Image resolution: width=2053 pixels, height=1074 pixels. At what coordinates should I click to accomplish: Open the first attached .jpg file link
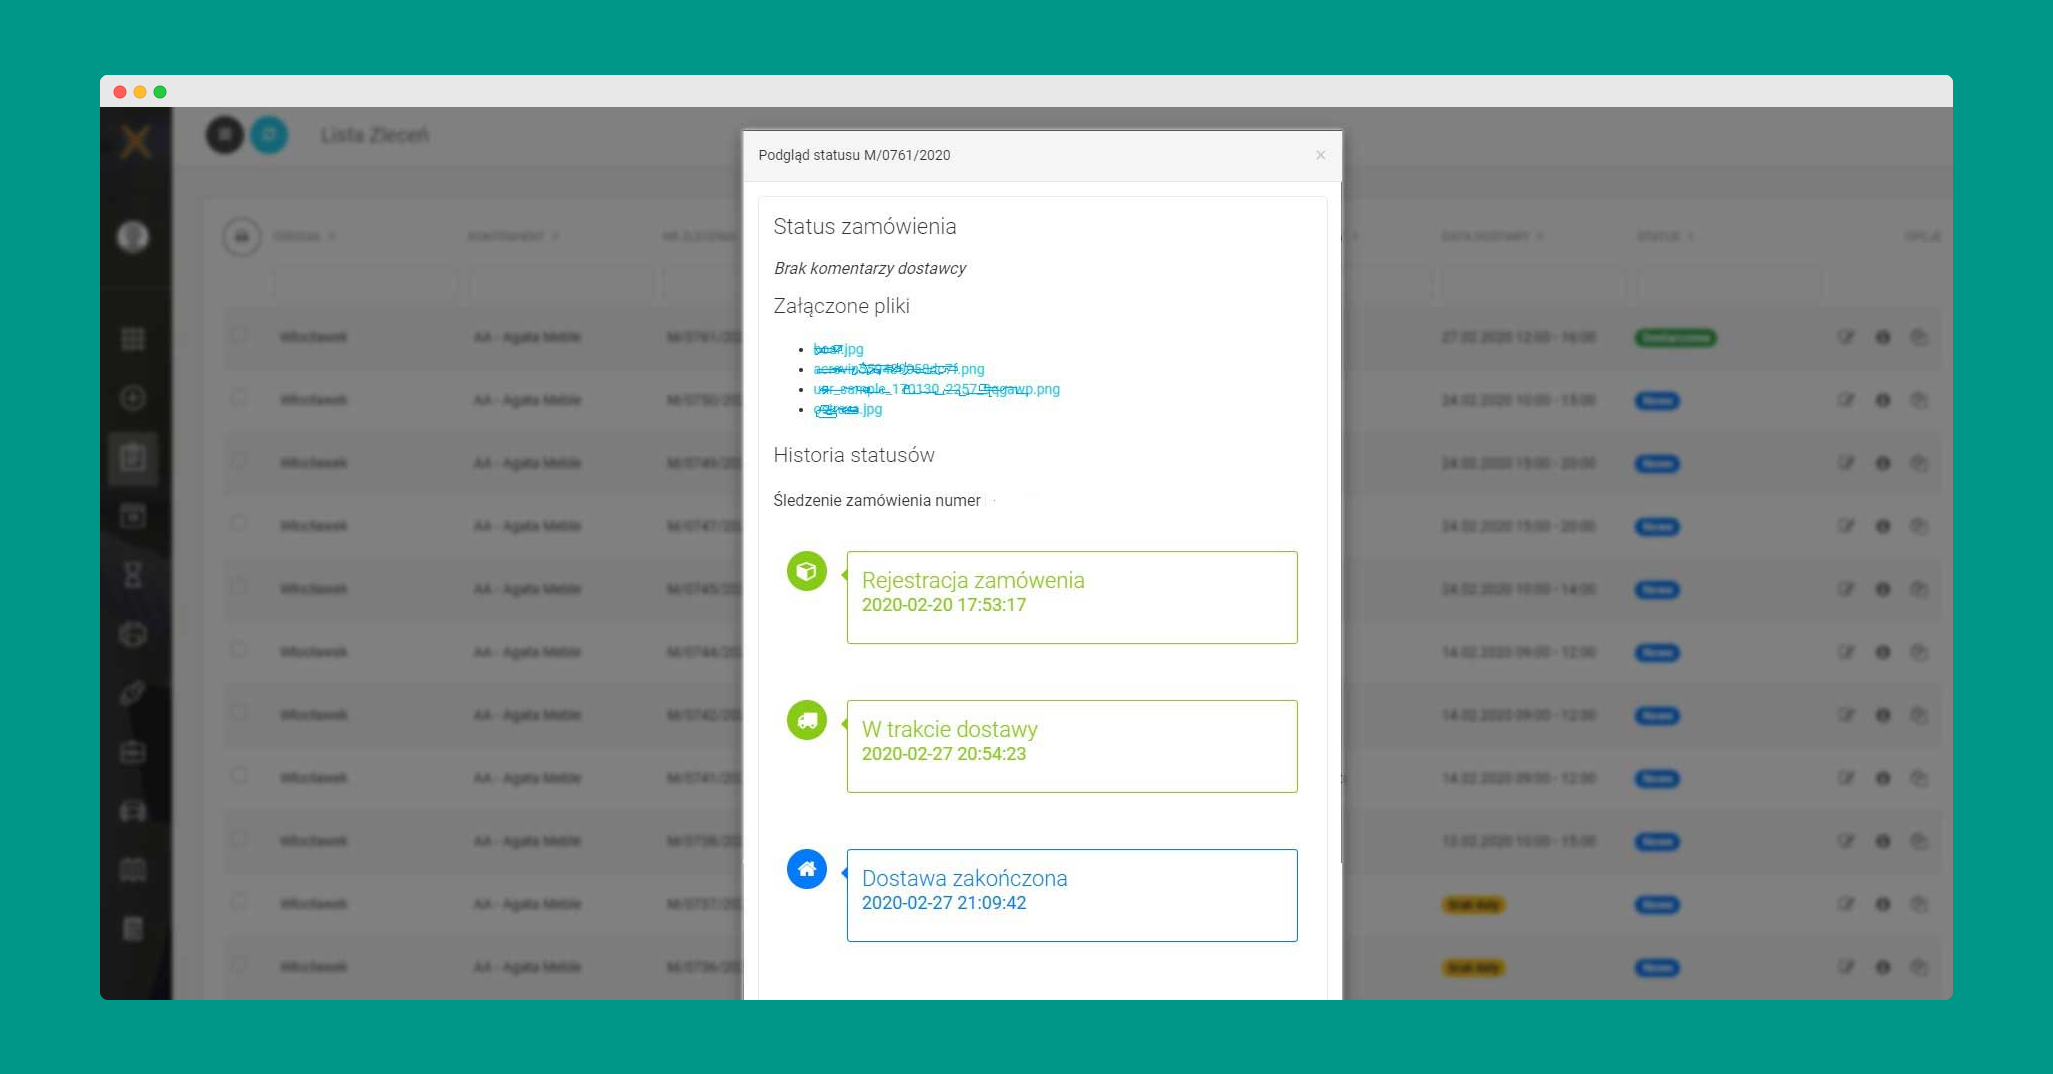[838, 349]
